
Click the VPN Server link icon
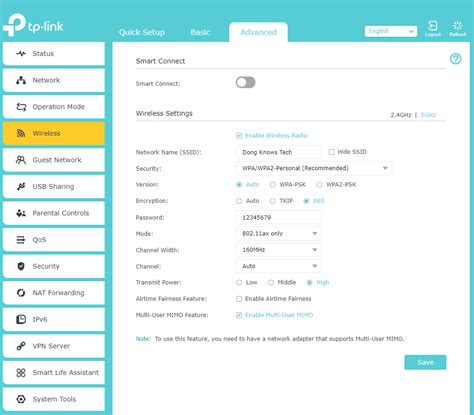(x=21, y=346)
